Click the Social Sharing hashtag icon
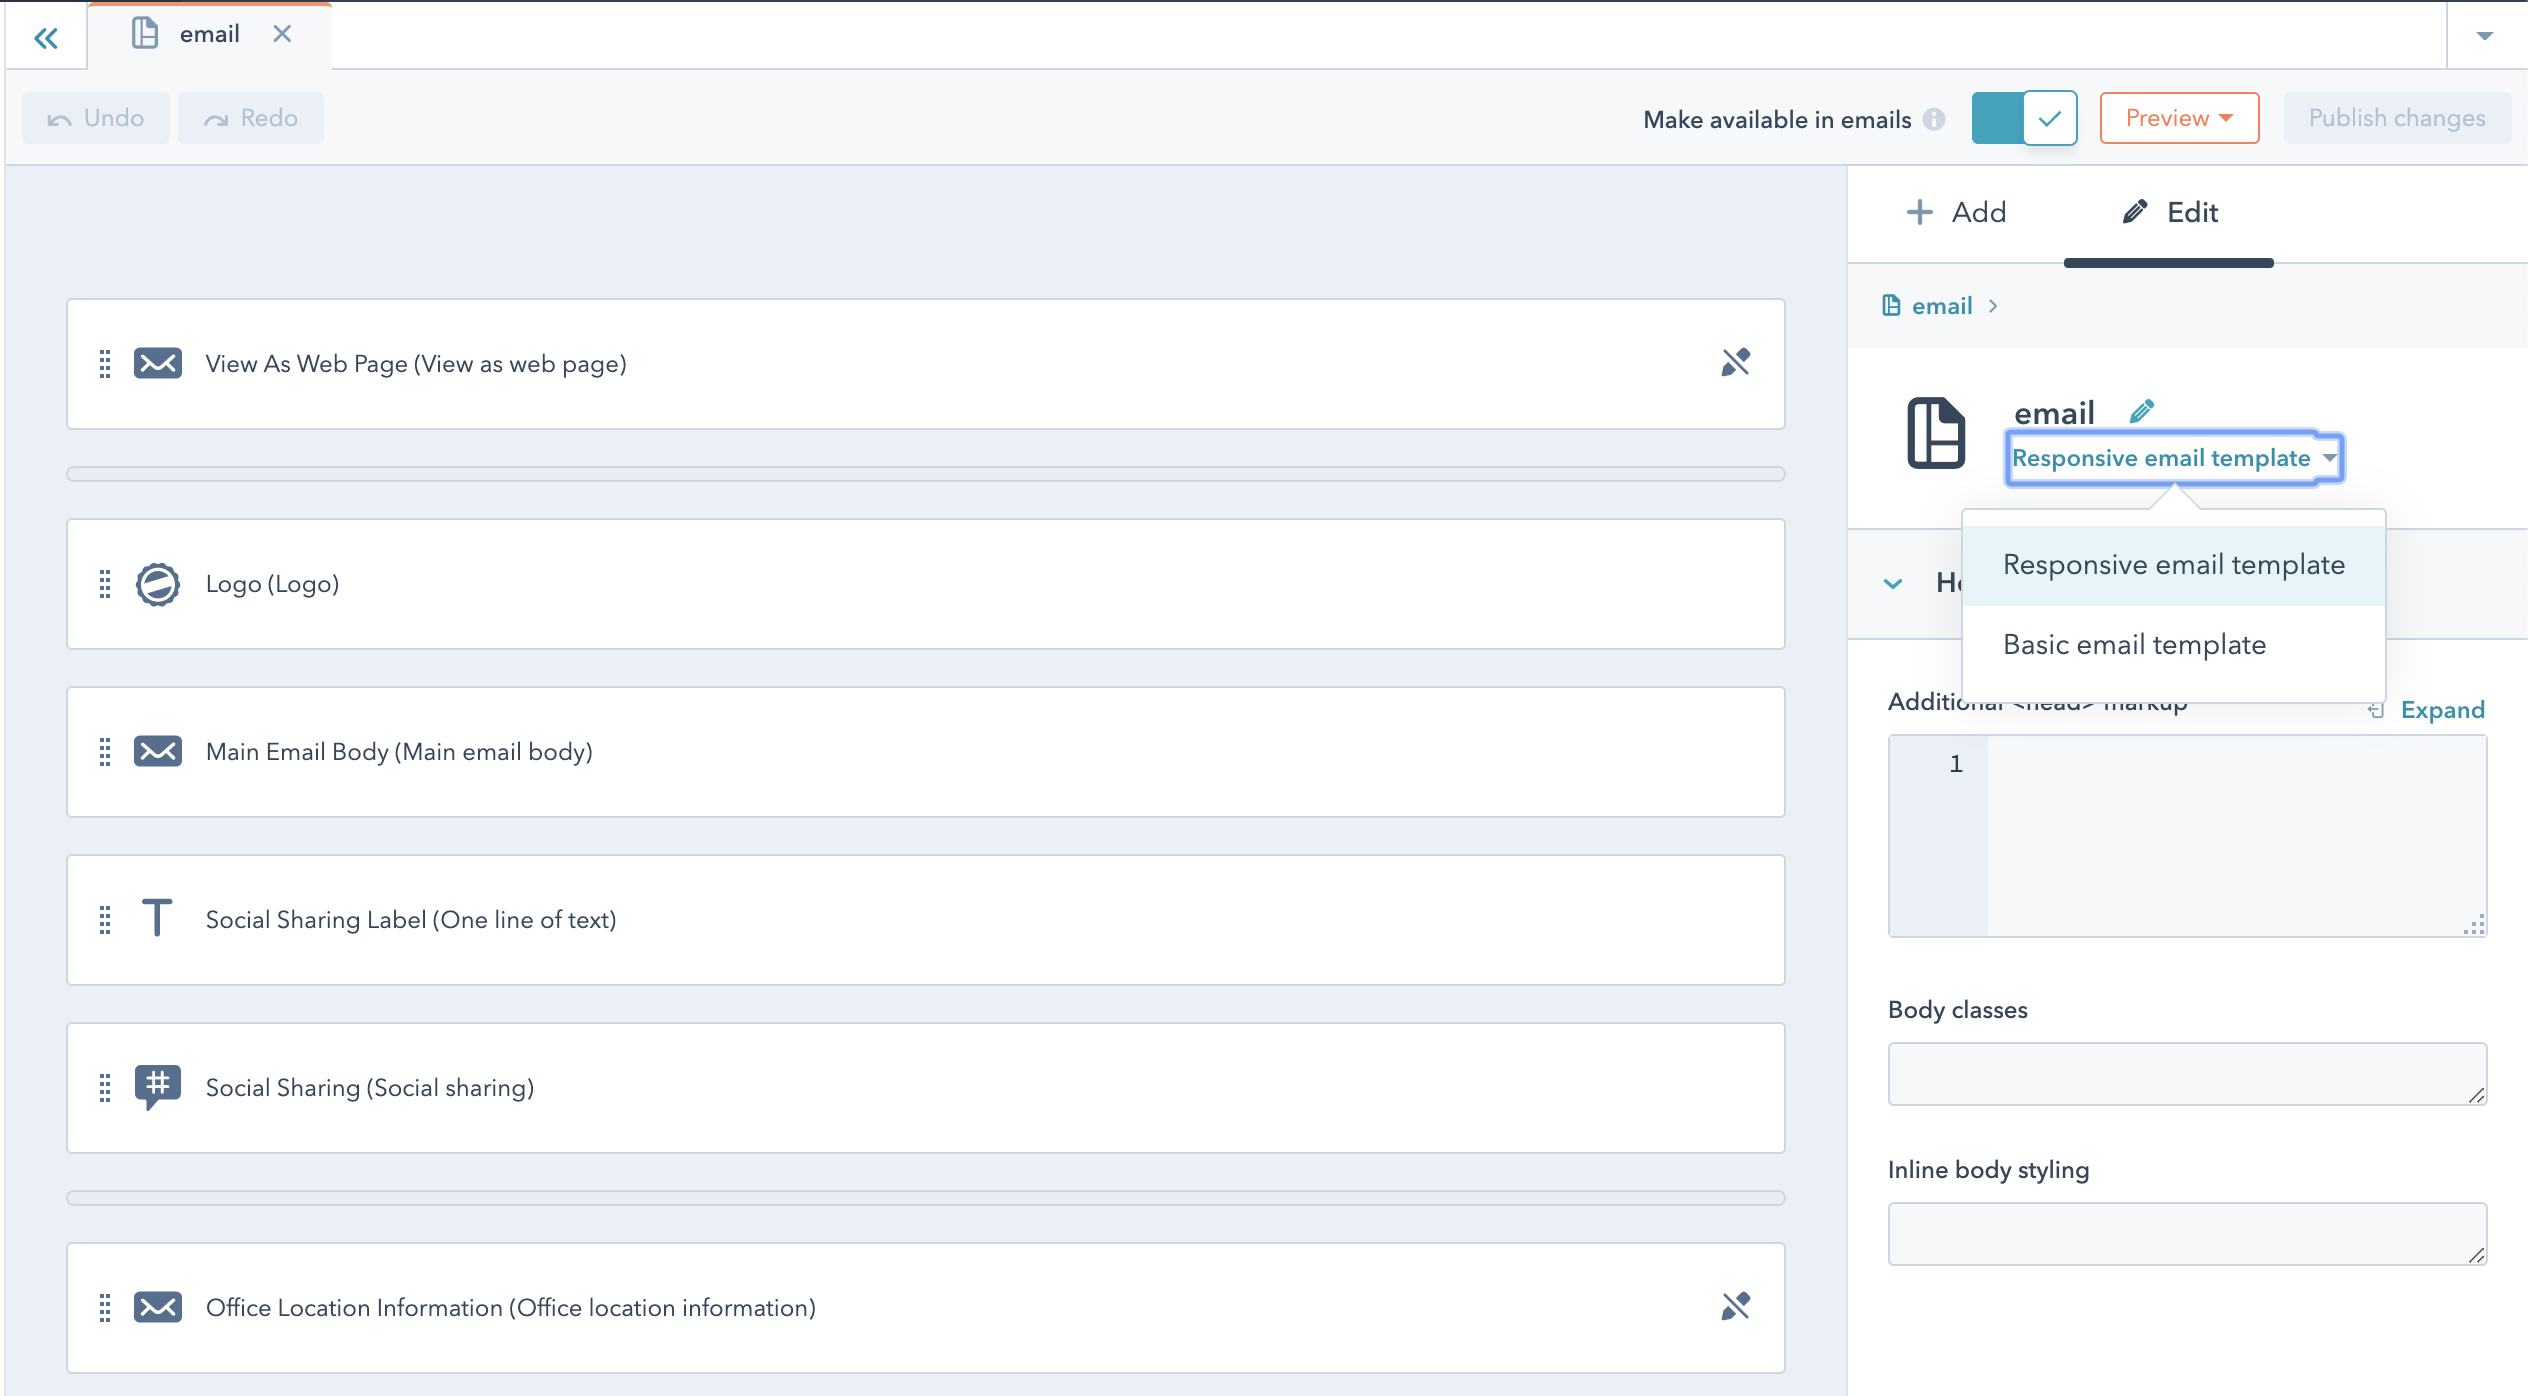2528x1396 pixels. pyautogui.click(x=158, y=1087)
